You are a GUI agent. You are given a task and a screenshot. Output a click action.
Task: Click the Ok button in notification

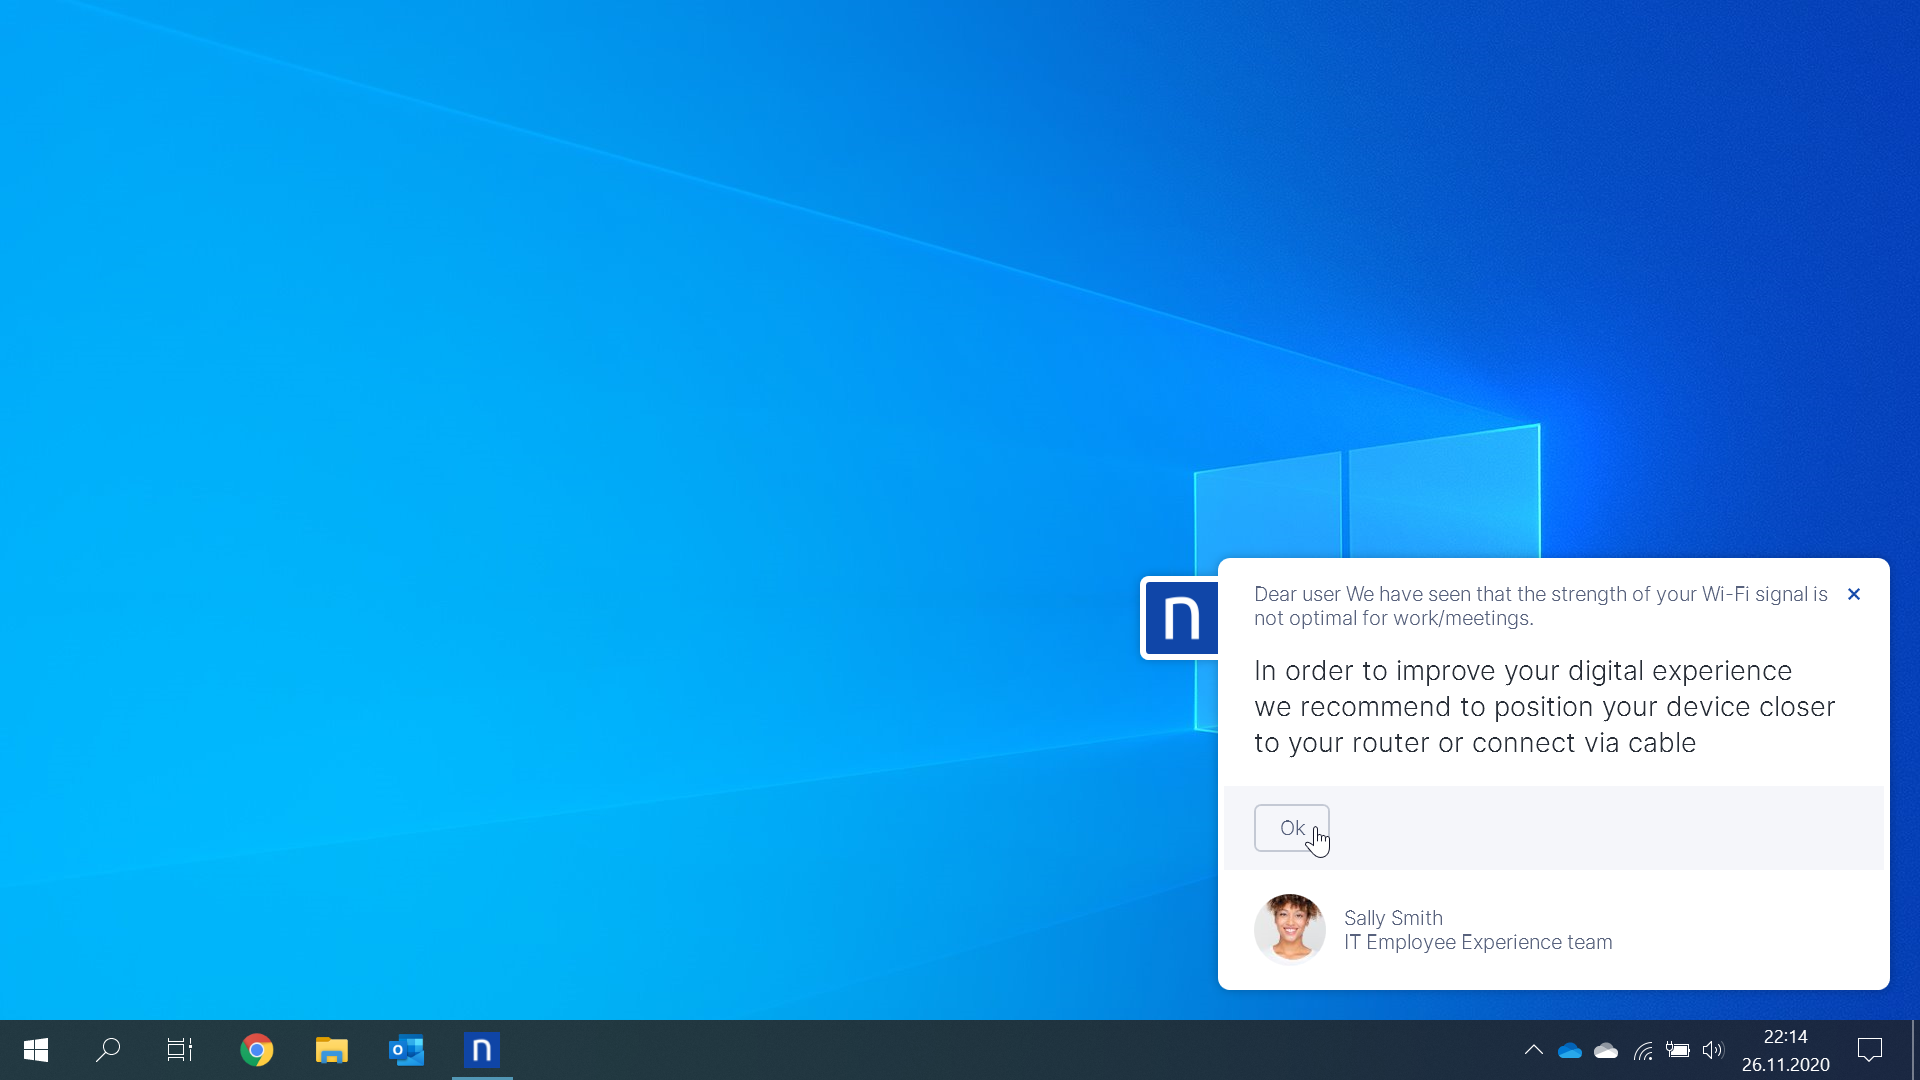[x=1291, y=828]
